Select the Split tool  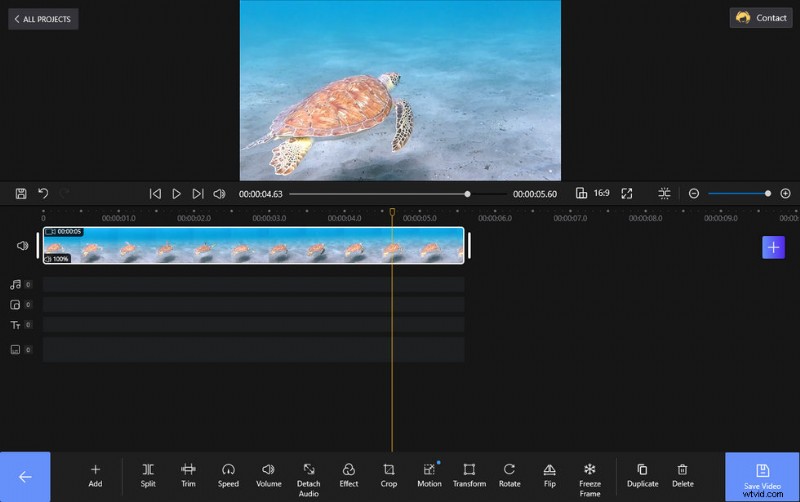pyautogui.click(x=148, y=474)
